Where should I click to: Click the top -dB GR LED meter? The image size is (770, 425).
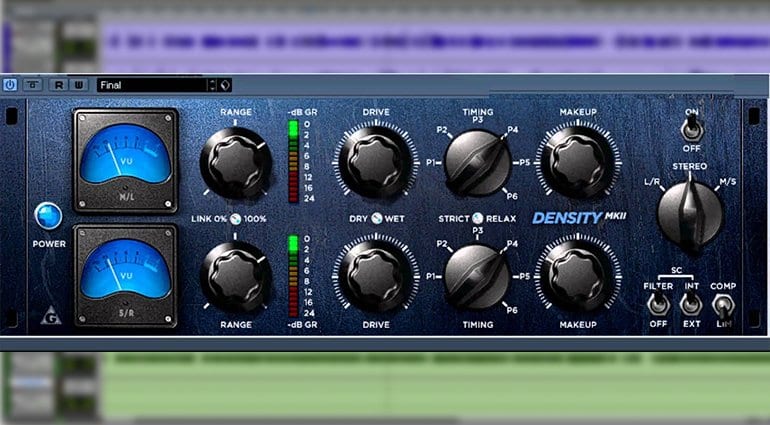pyautogui.click(x=294, y=162)
